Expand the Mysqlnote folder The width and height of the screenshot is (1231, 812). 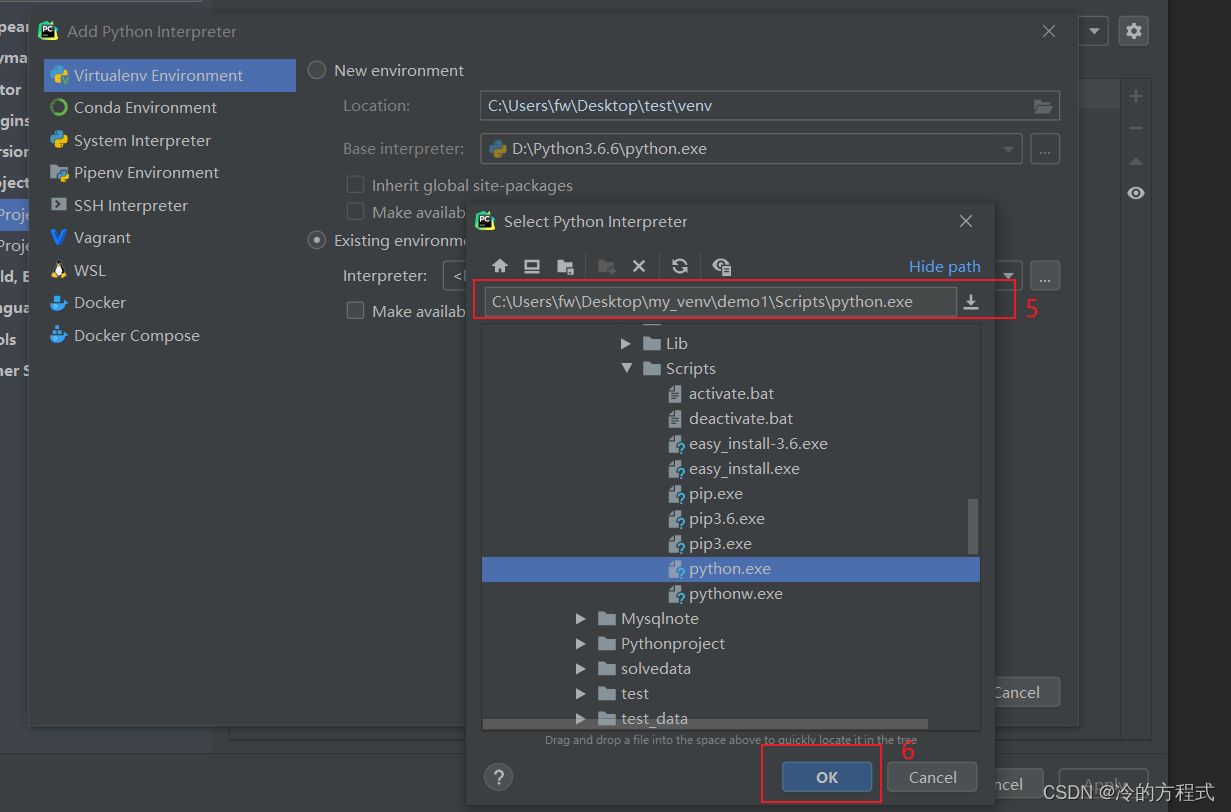click(x=581, y=619)
